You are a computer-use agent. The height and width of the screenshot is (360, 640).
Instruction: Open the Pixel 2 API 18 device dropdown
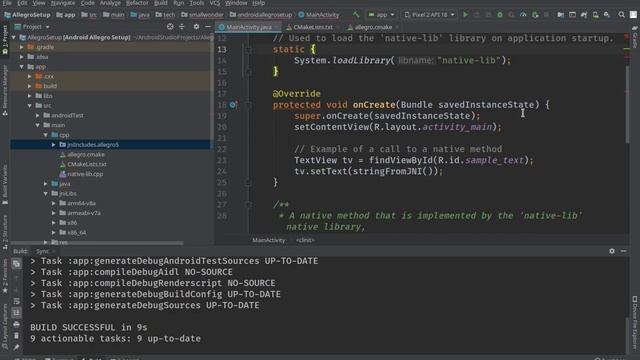(x=429, y=15)
